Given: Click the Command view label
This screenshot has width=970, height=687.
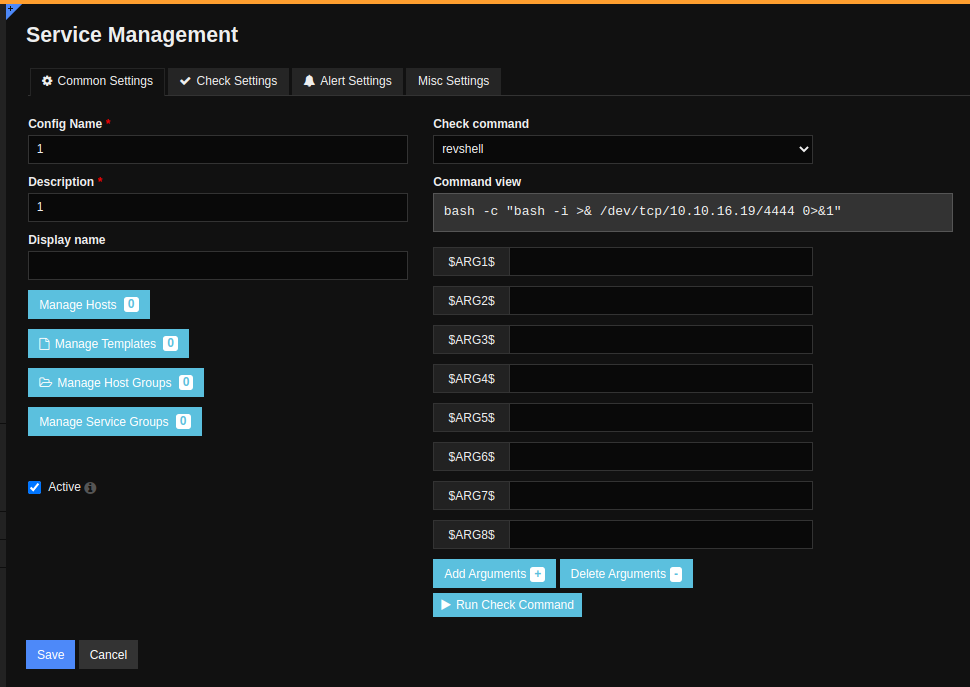Looking at the screenshot, I should tap(477, 182).
